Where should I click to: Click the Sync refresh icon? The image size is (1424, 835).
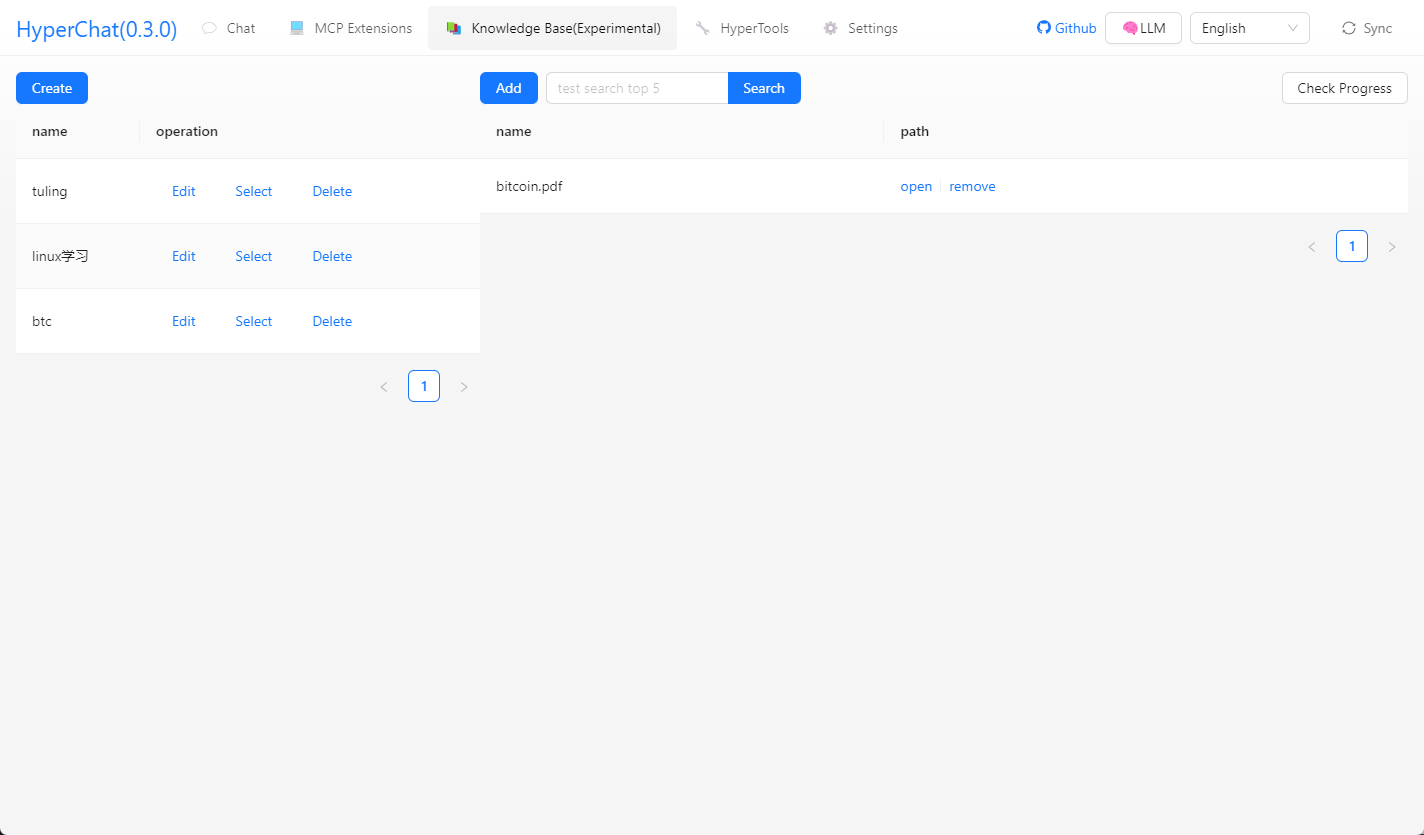point(1349,28)
